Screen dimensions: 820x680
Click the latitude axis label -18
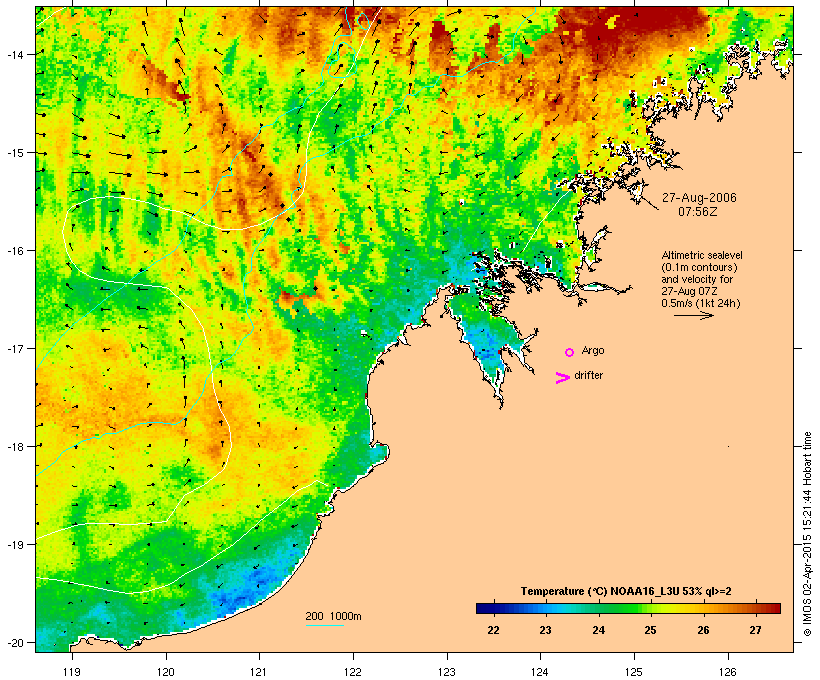pyautogui.click(x=15, y=446)
